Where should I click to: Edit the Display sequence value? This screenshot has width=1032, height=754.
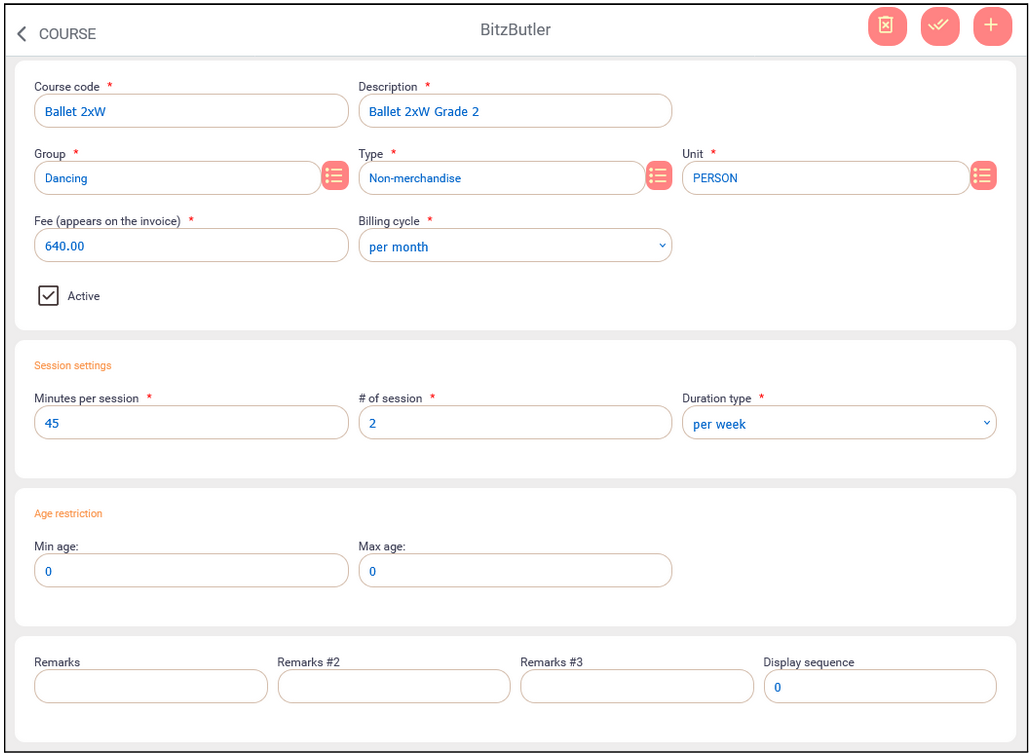tap(880, 686)
